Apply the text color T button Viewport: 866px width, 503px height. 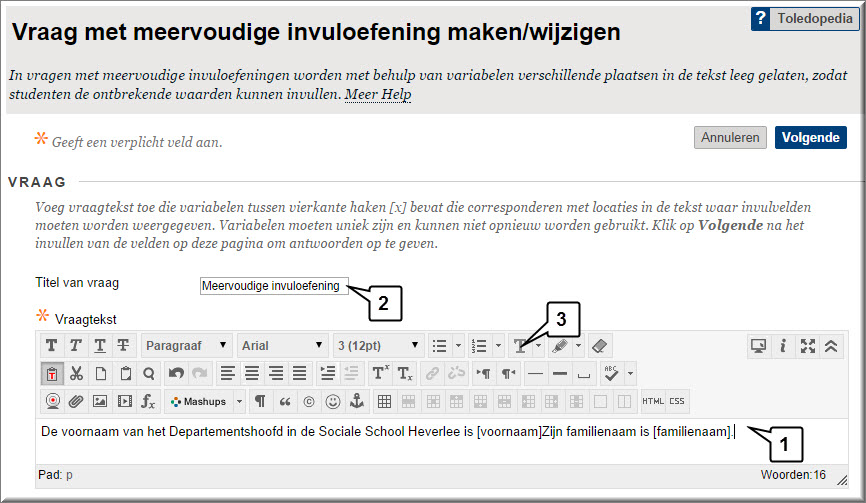(520, 346)
